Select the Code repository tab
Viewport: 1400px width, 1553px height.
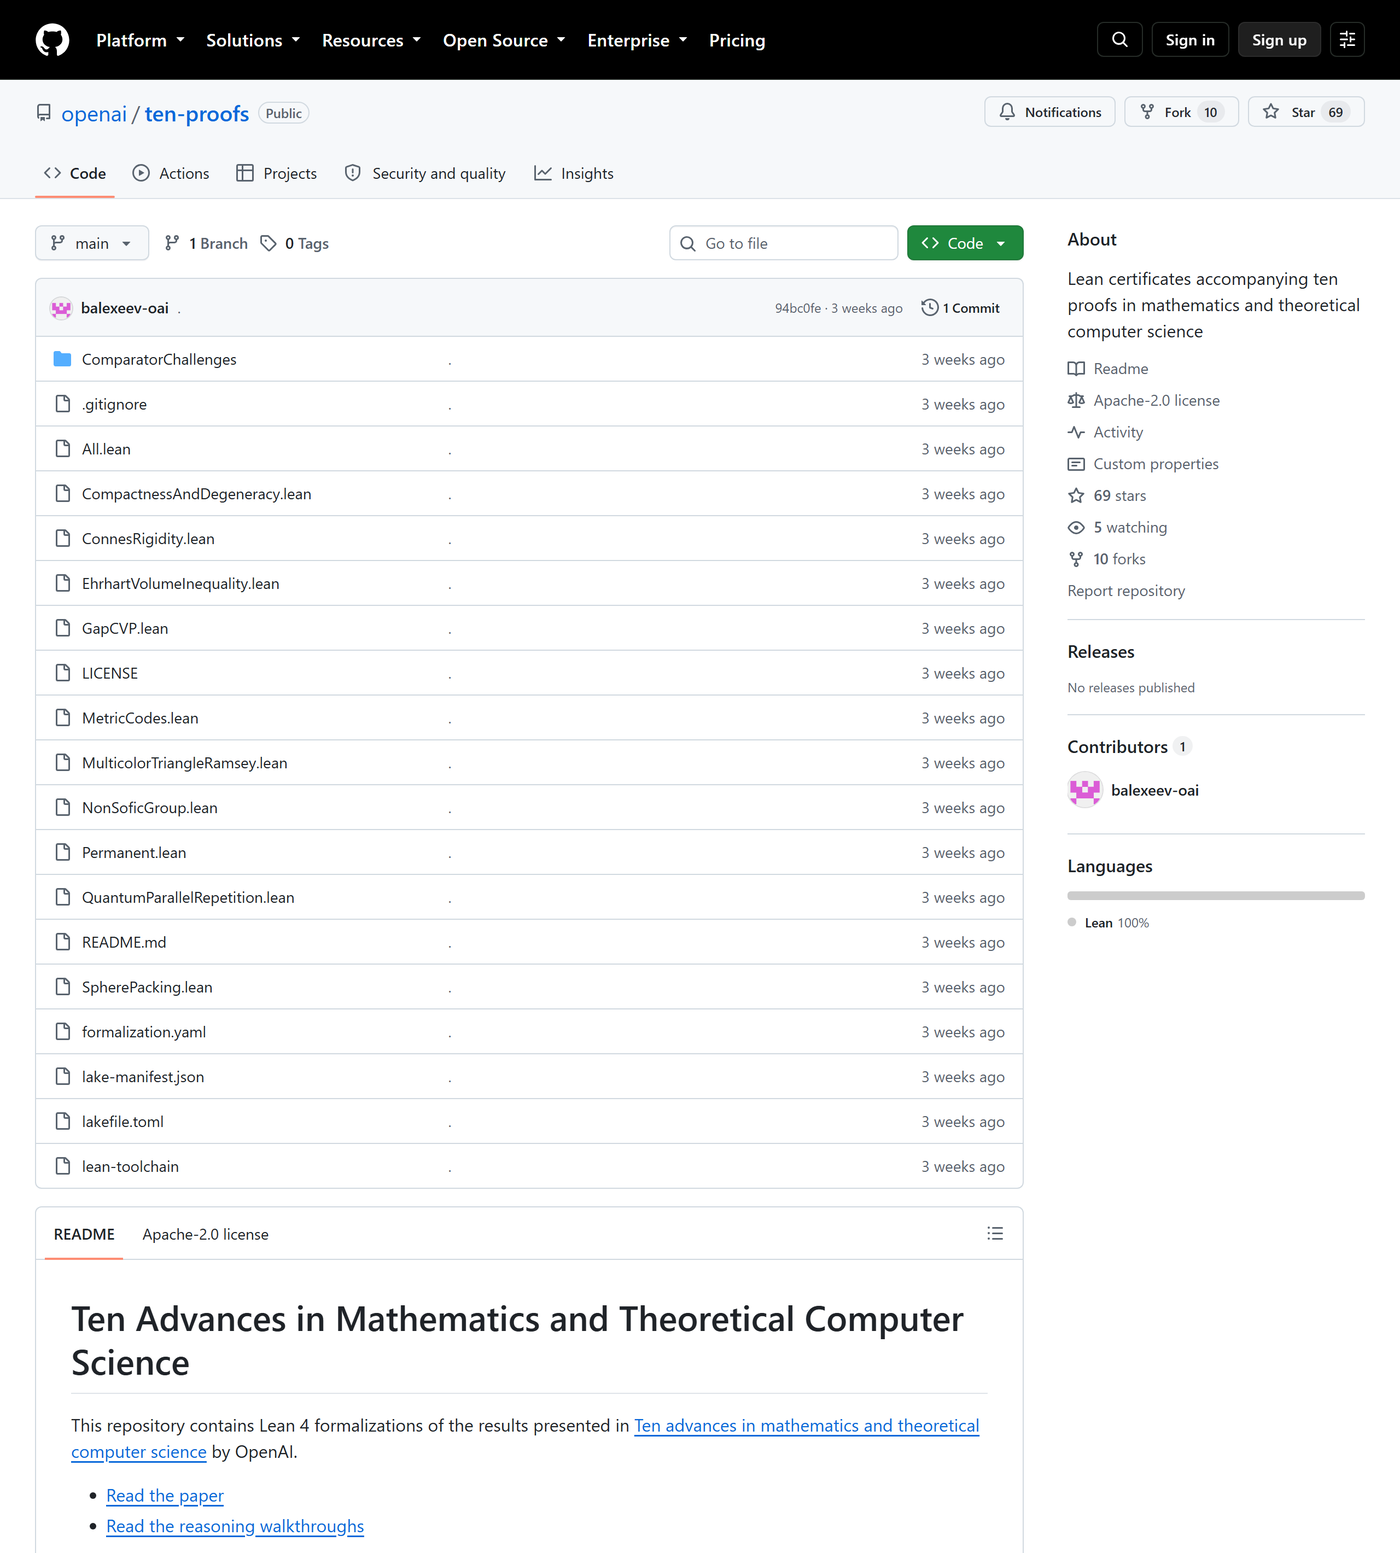(75, 173)
